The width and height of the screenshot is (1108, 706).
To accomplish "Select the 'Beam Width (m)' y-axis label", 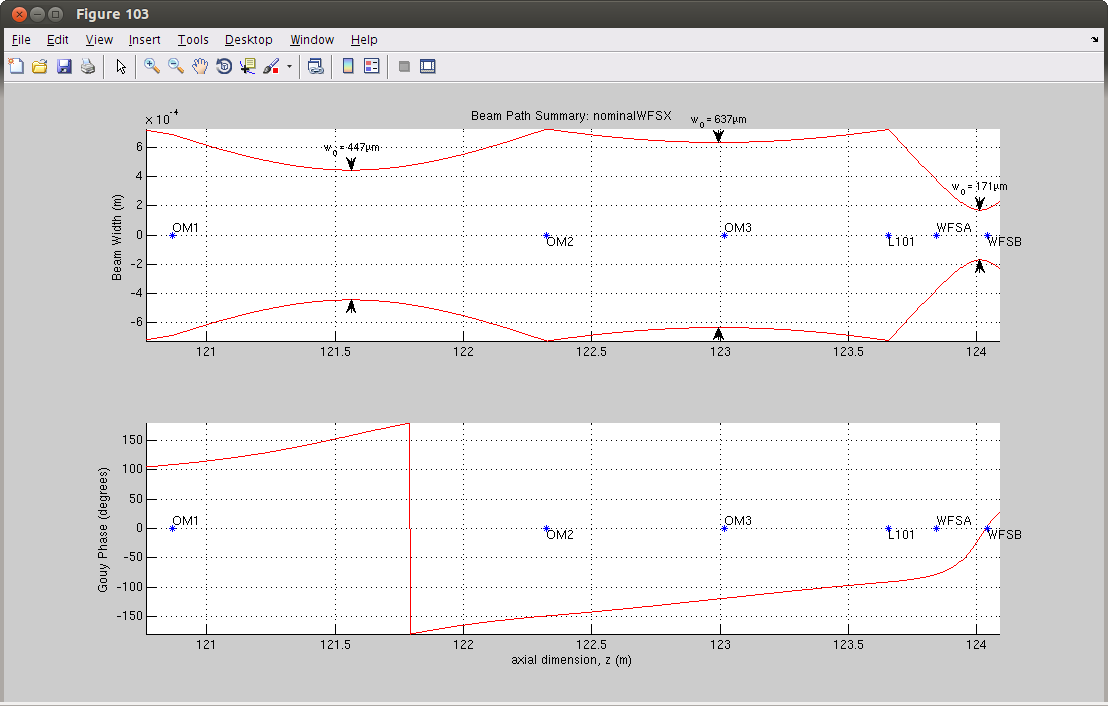I will (x=117, y=237).
